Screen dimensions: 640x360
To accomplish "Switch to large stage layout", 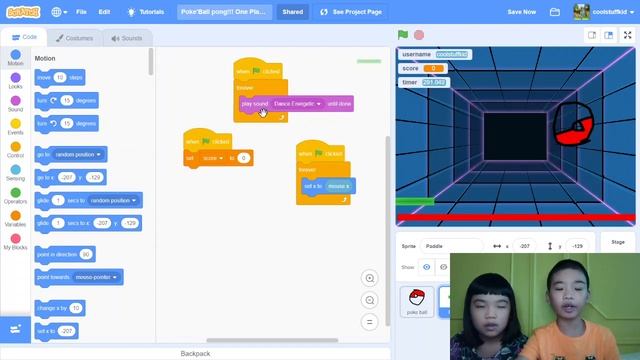I will point(609,35).
